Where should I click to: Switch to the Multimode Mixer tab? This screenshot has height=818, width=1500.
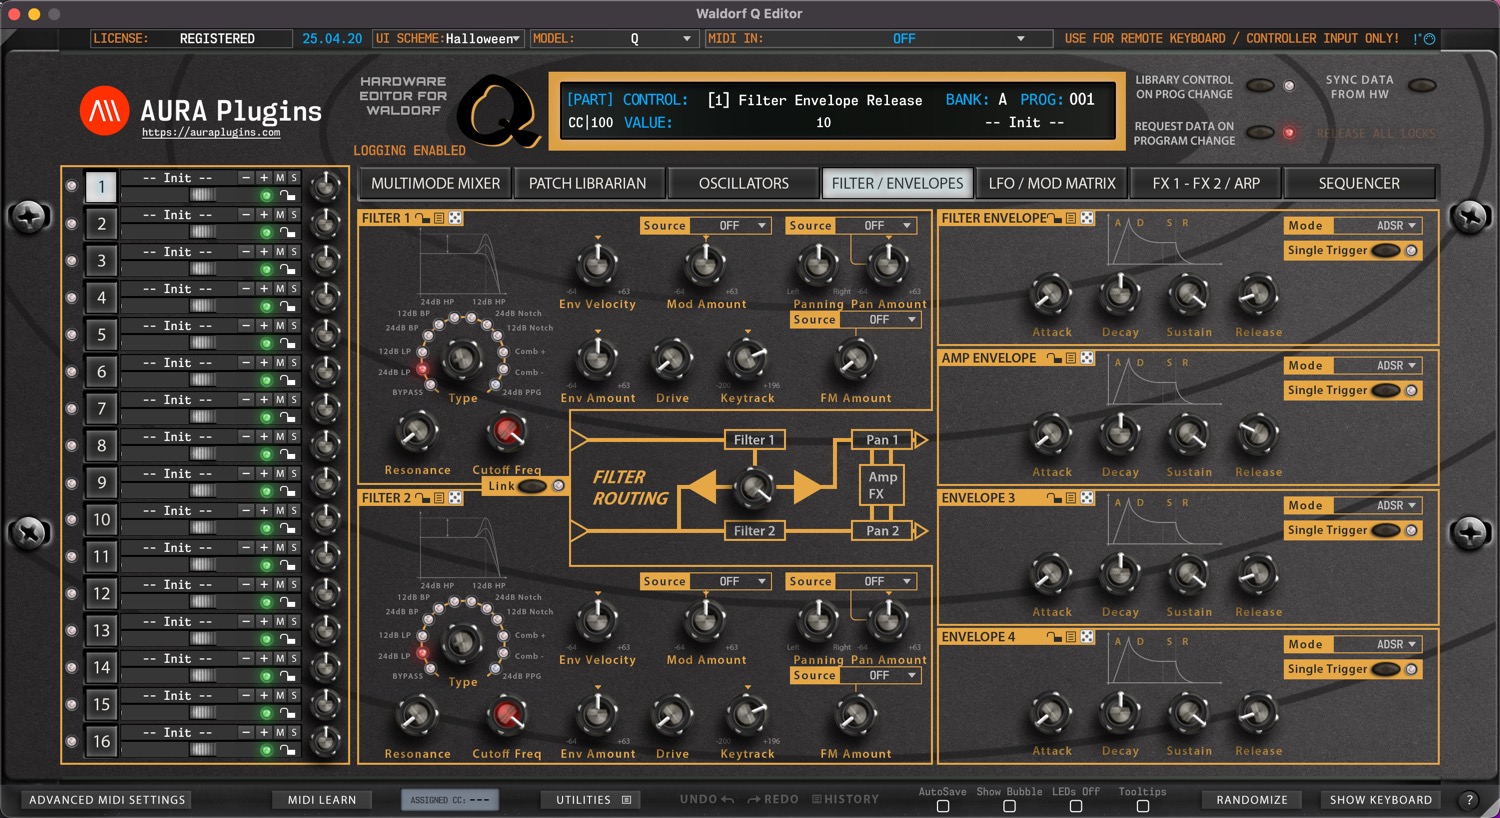436,183
